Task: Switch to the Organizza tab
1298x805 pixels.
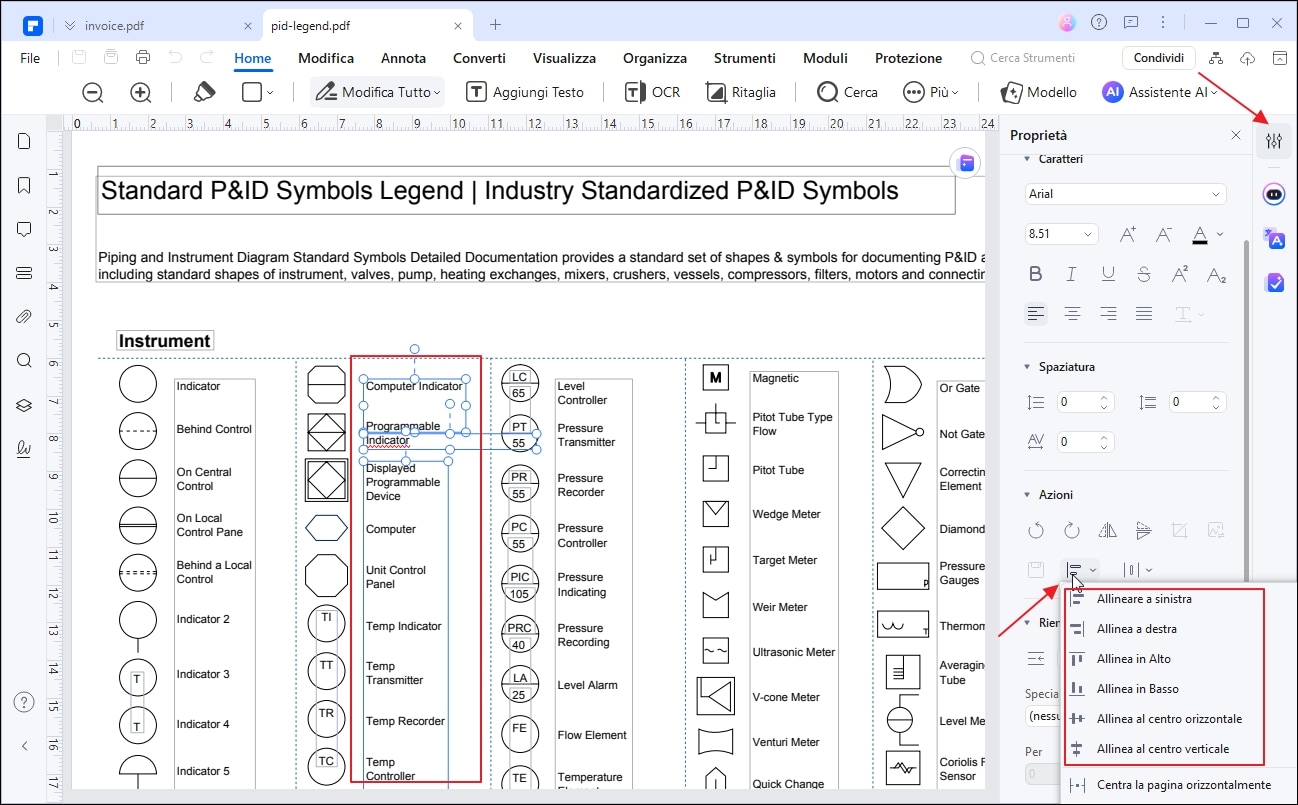Action: coord(655,58)
